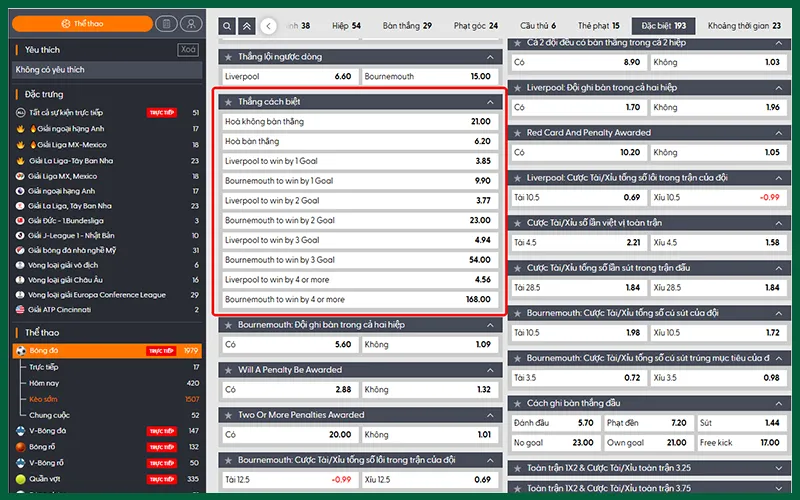Pick Tài 28.5 at 1.84

pyautogui.click(x=578, y=288)
